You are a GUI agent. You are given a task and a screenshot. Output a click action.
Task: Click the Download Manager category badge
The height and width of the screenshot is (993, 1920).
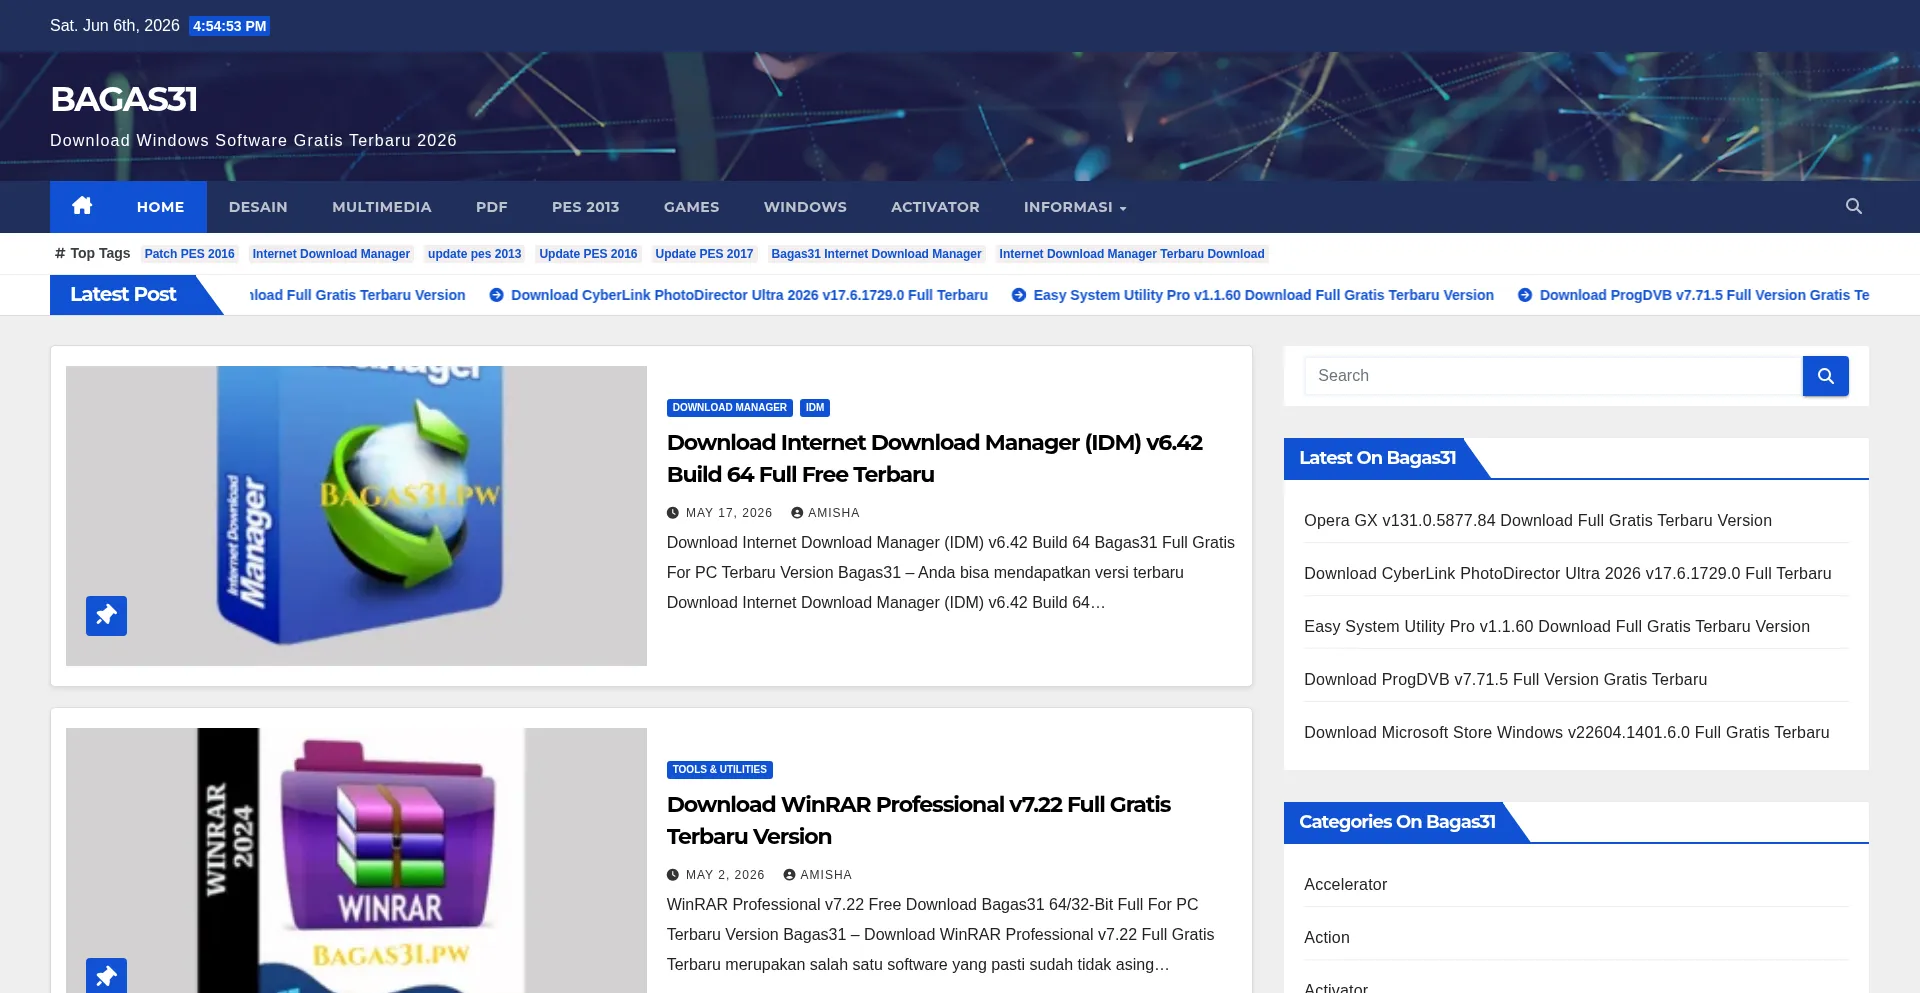730,408
